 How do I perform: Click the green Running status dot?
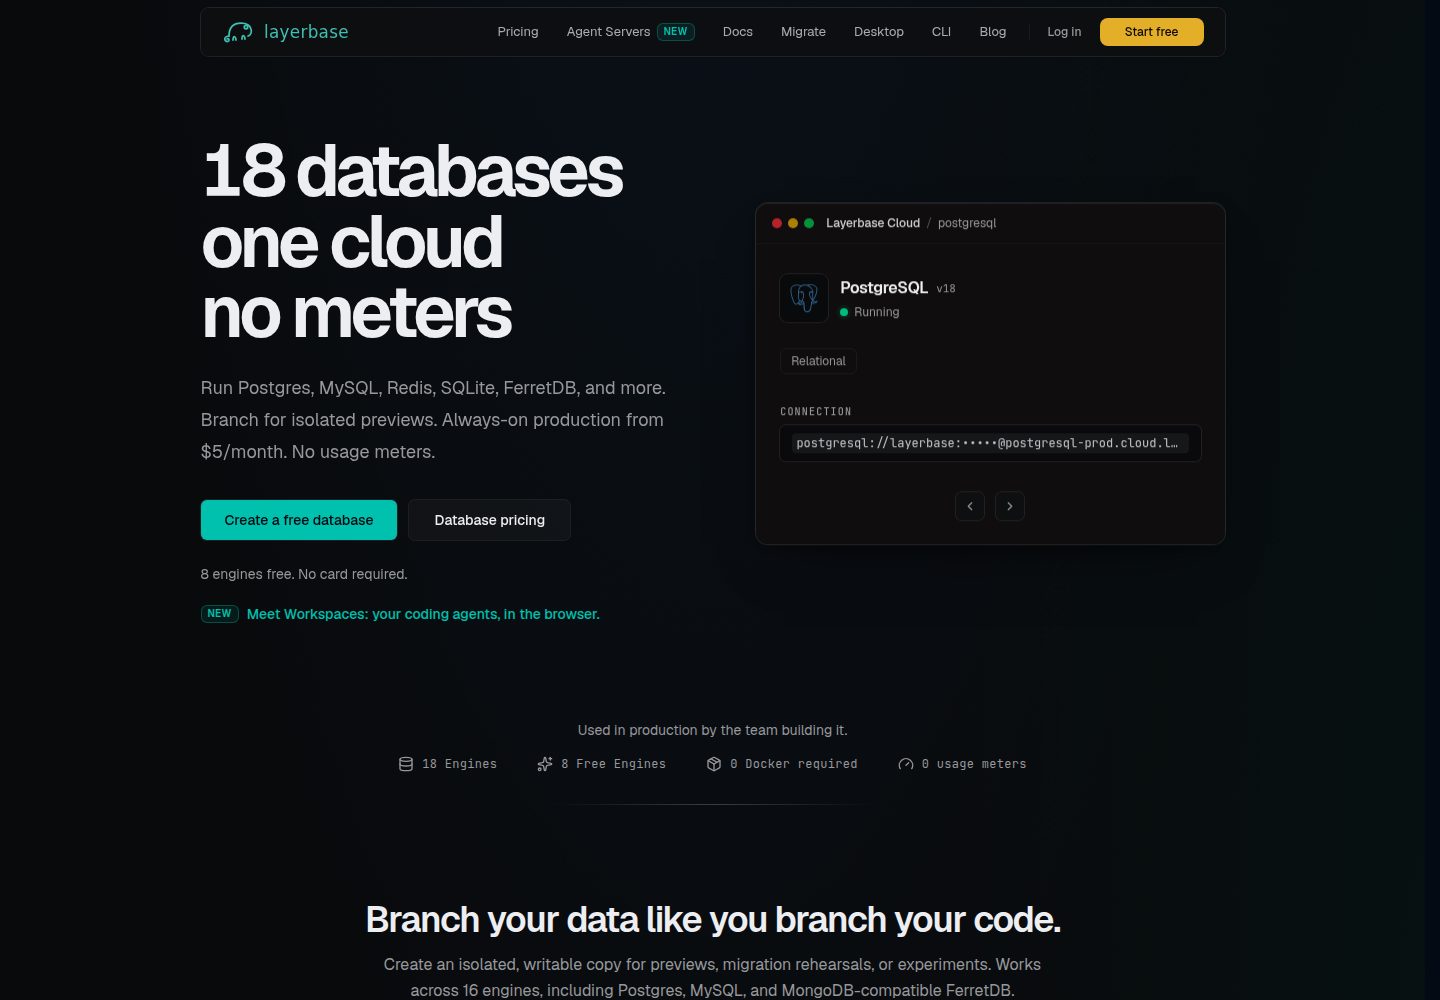844,312
